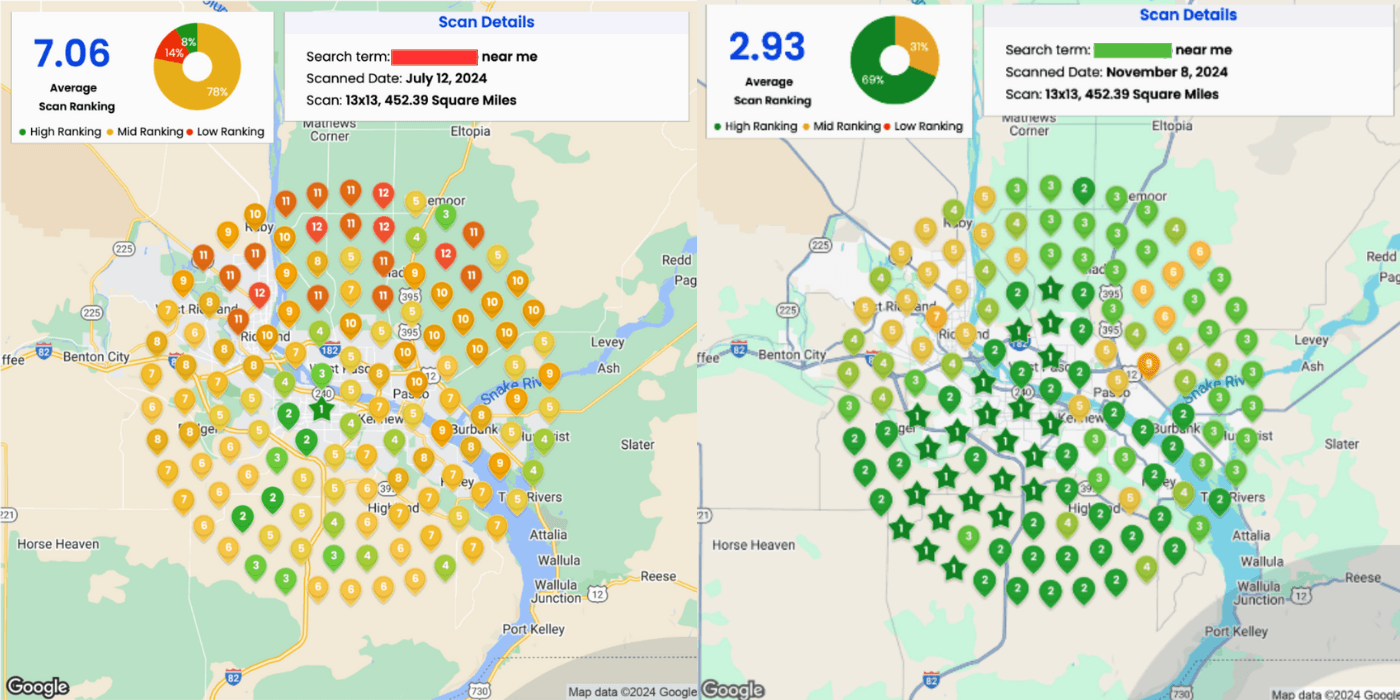Click the Google logo on the right map
Image resolution: width=1400 pixels, height=700 pixels.
click(733, 689)
